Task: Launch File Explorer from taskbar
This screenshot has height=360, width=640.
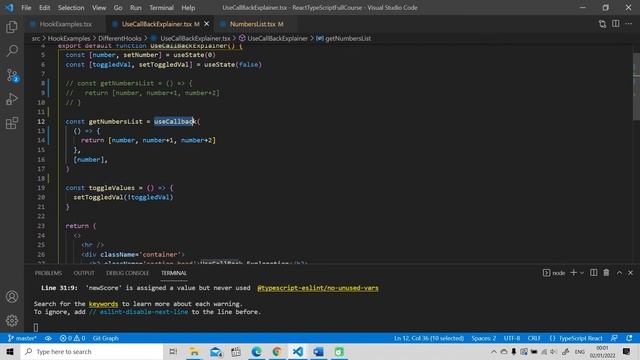Action: [x=194, y=351]
